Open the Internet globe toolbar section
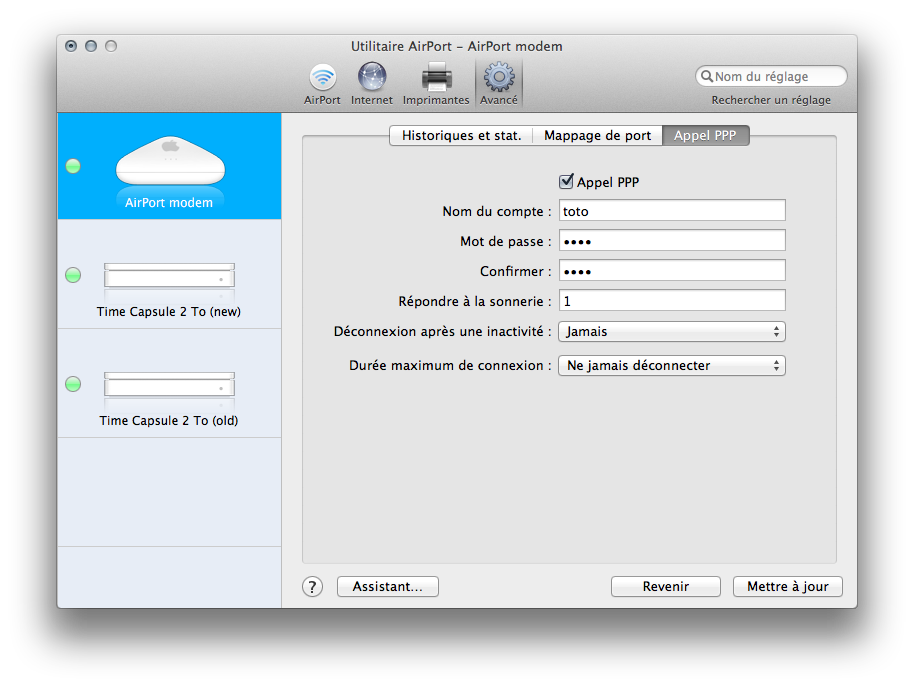This screenshot has width=914, height=687. [372, 84]
